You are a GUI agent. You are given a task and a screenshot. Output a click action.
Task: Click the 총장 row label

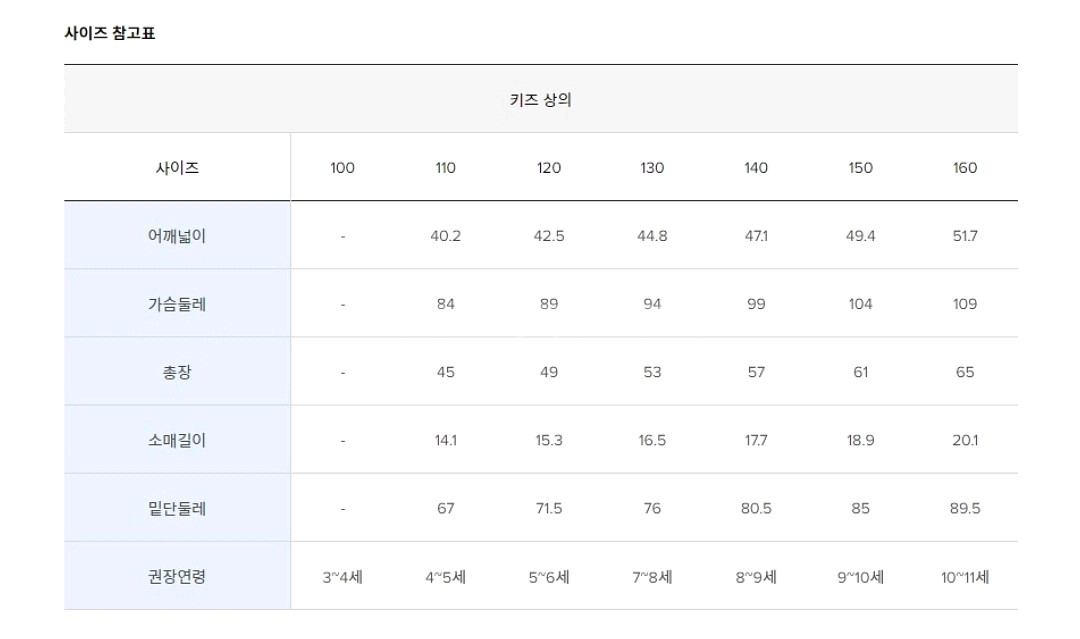point(177,372)
